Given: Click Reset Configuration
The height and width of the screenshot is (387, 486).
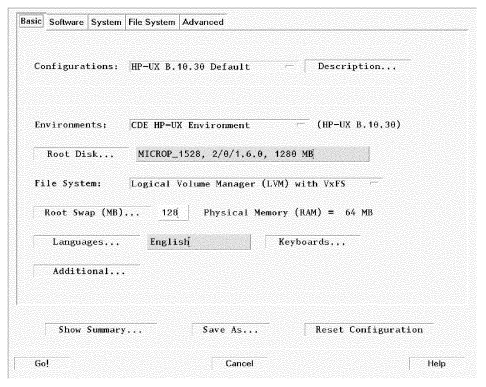Looking at the screenshot, I should [x=369, y=330].
